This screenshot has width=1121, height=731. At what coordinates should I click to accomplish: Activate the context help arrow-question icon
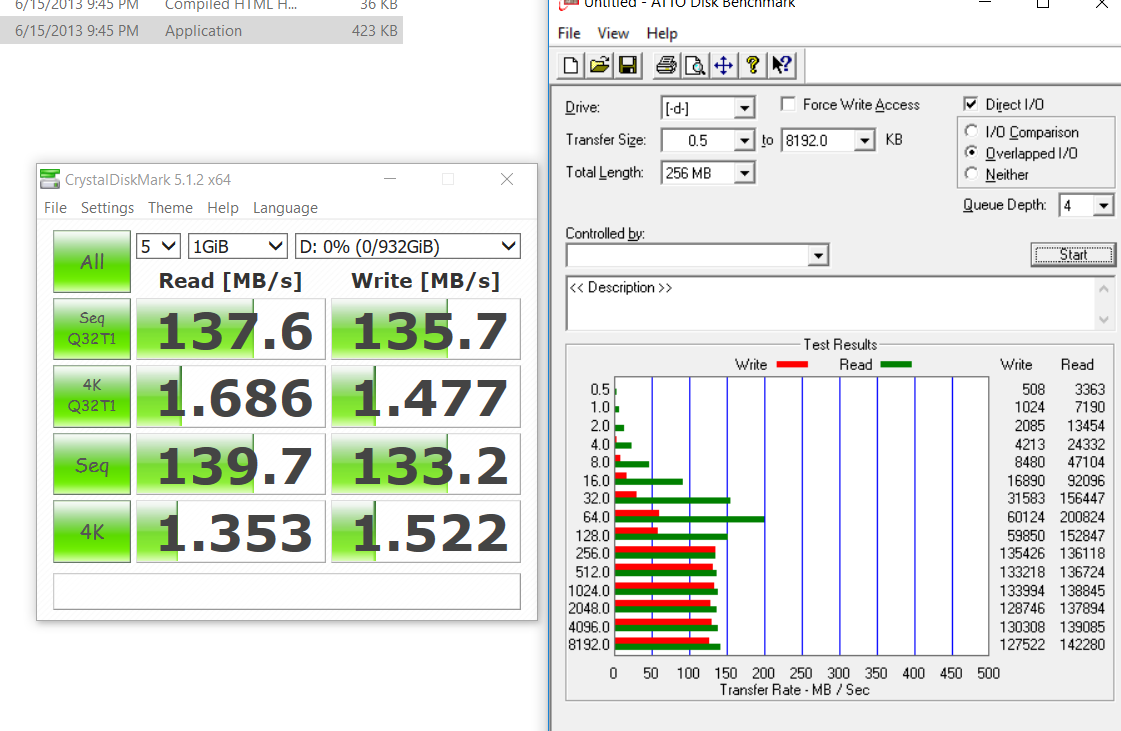point(781,66)
